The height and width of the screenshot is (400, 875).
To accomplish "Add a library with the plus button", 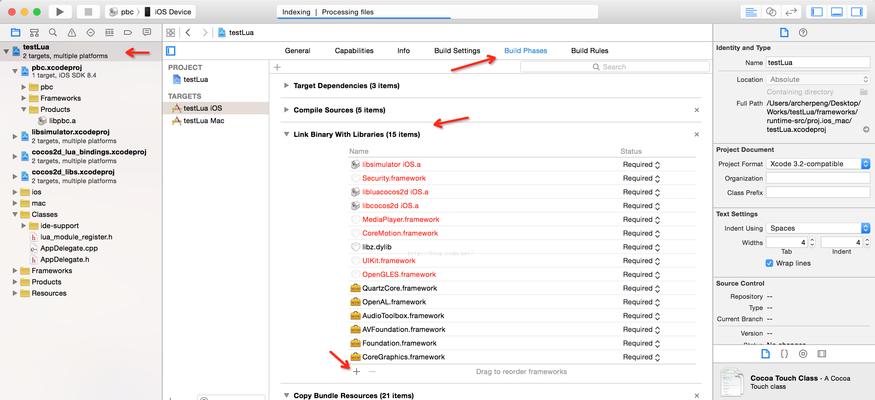I will pos(357,371).
